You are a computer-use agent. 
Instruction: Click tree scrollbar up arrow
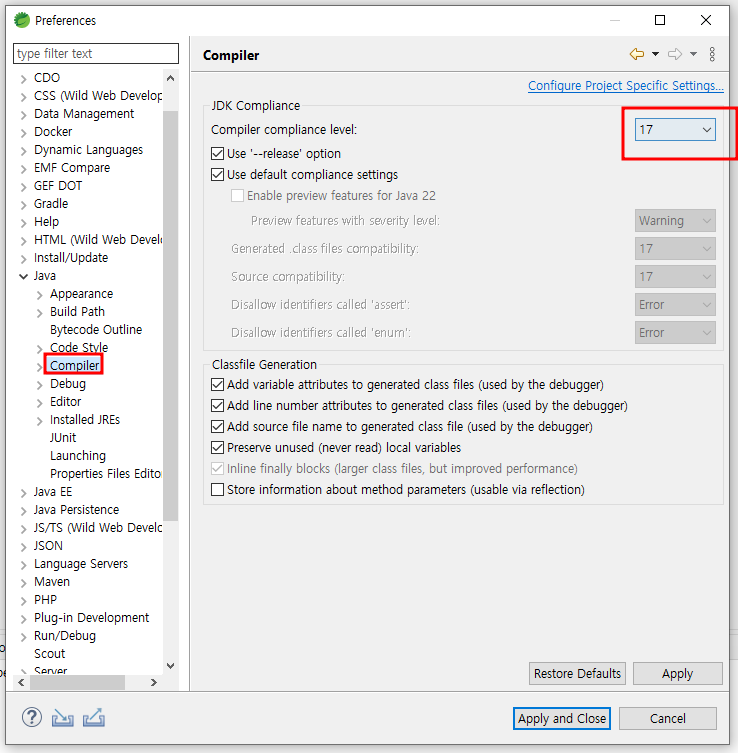(x=170, y=78)
